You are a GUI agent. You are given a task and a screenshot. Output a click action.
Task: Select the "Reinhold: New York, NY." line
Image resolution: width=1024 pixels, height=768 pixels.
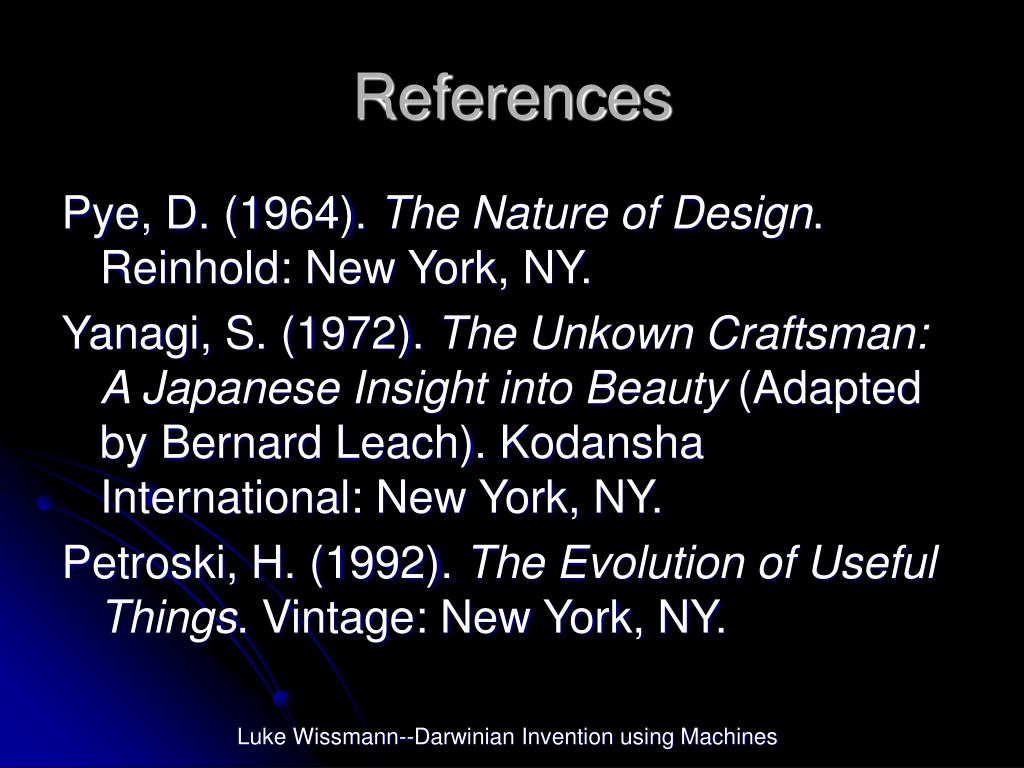pyautogui.click(x=346, y=268)
